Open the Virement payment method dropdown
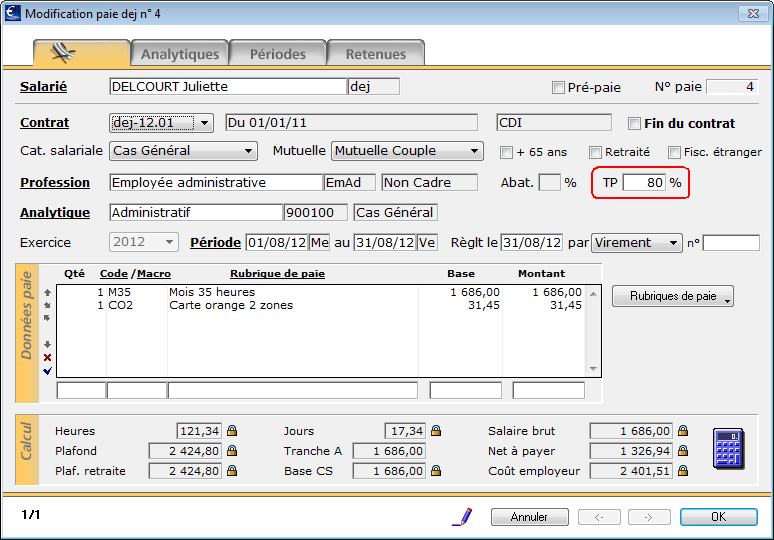This screenshot has width=774, height=540. (x=637, y=242)
